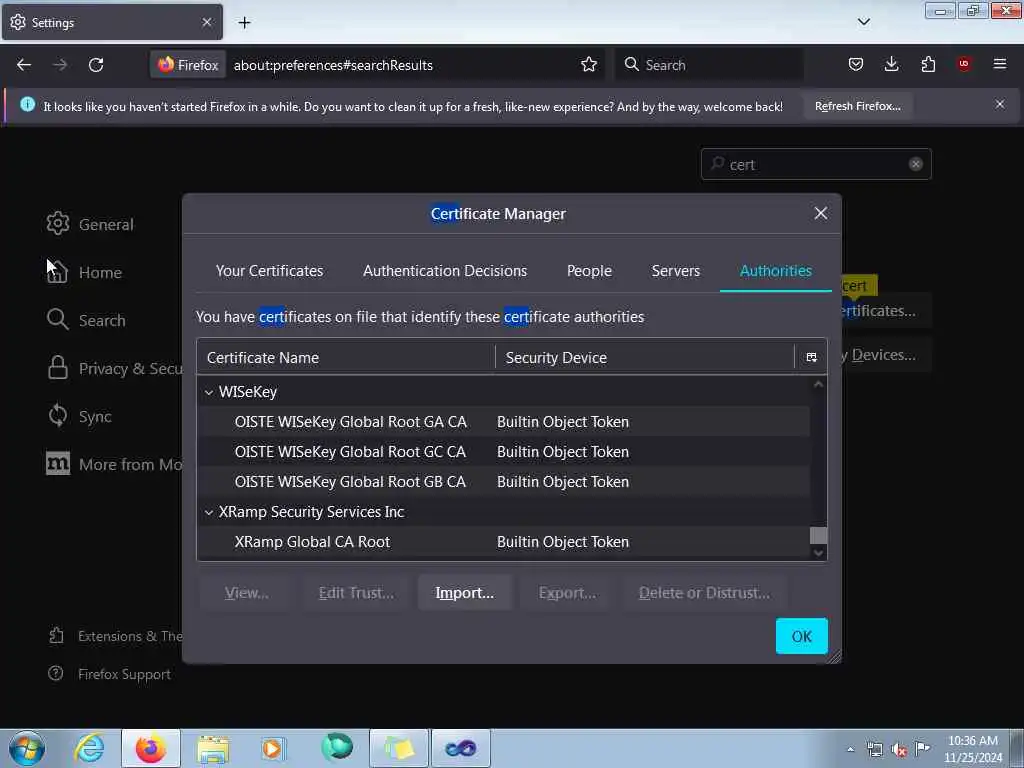The height and width of the screenshot is (768, 1024).
Task: Click the settings search field containing cert
Action: point(816,164)
